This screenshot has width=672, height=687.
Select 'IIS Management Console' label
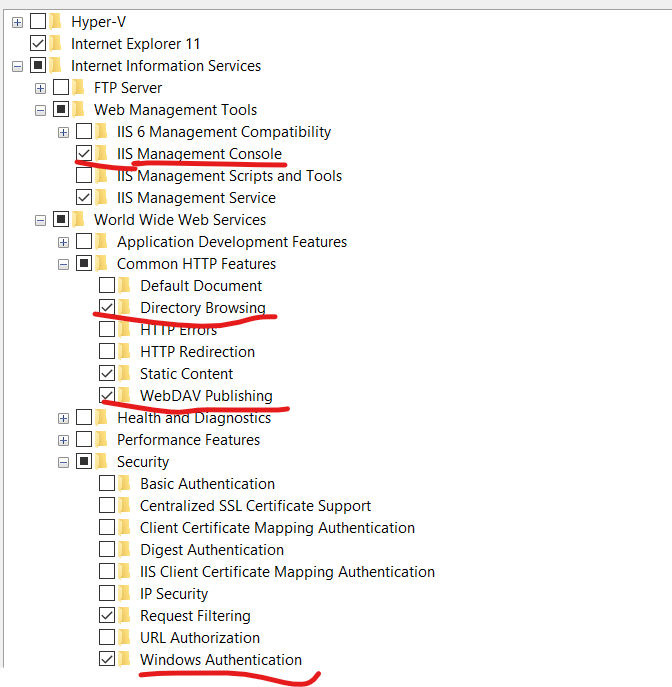(199, 154)
